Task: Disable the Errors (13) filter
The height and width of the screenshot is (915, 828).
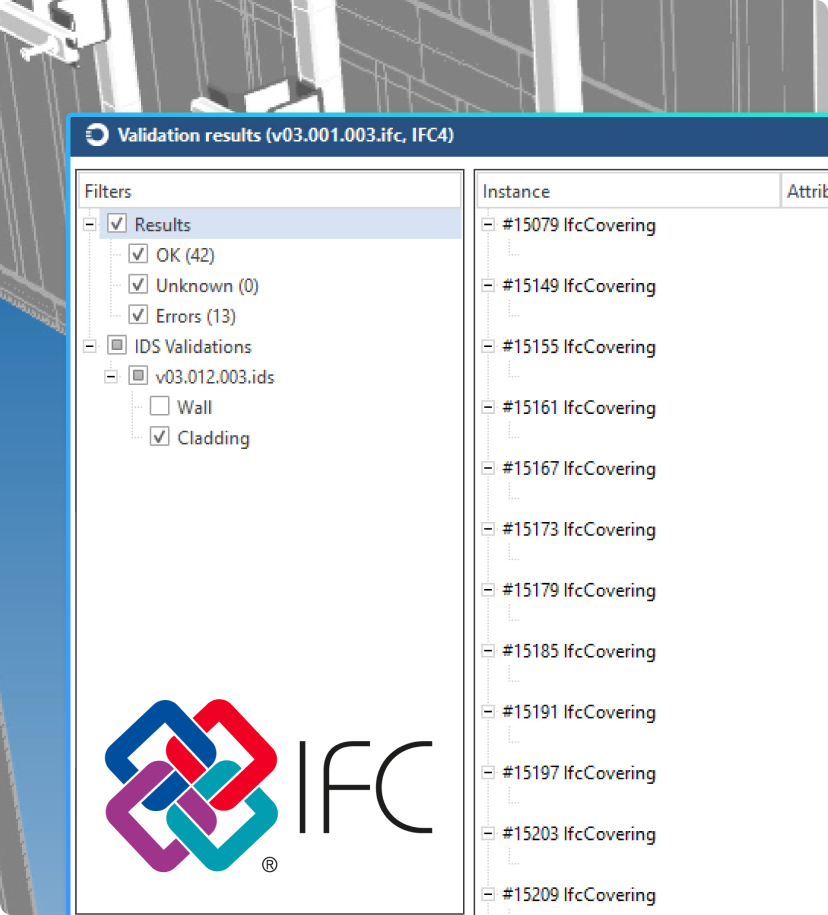Action: point(139,316)
